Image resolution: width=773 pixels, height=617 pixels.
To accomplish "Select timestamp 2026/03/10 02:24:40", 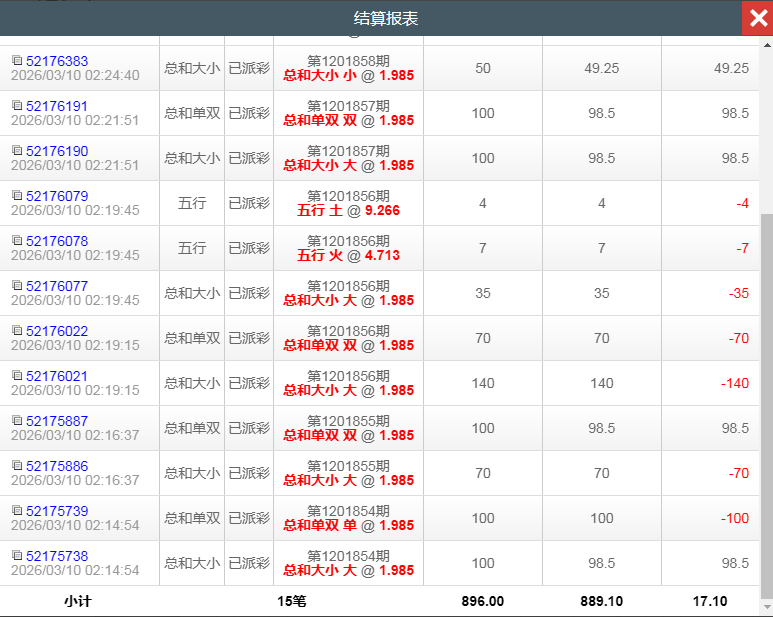I will (75, 75).
